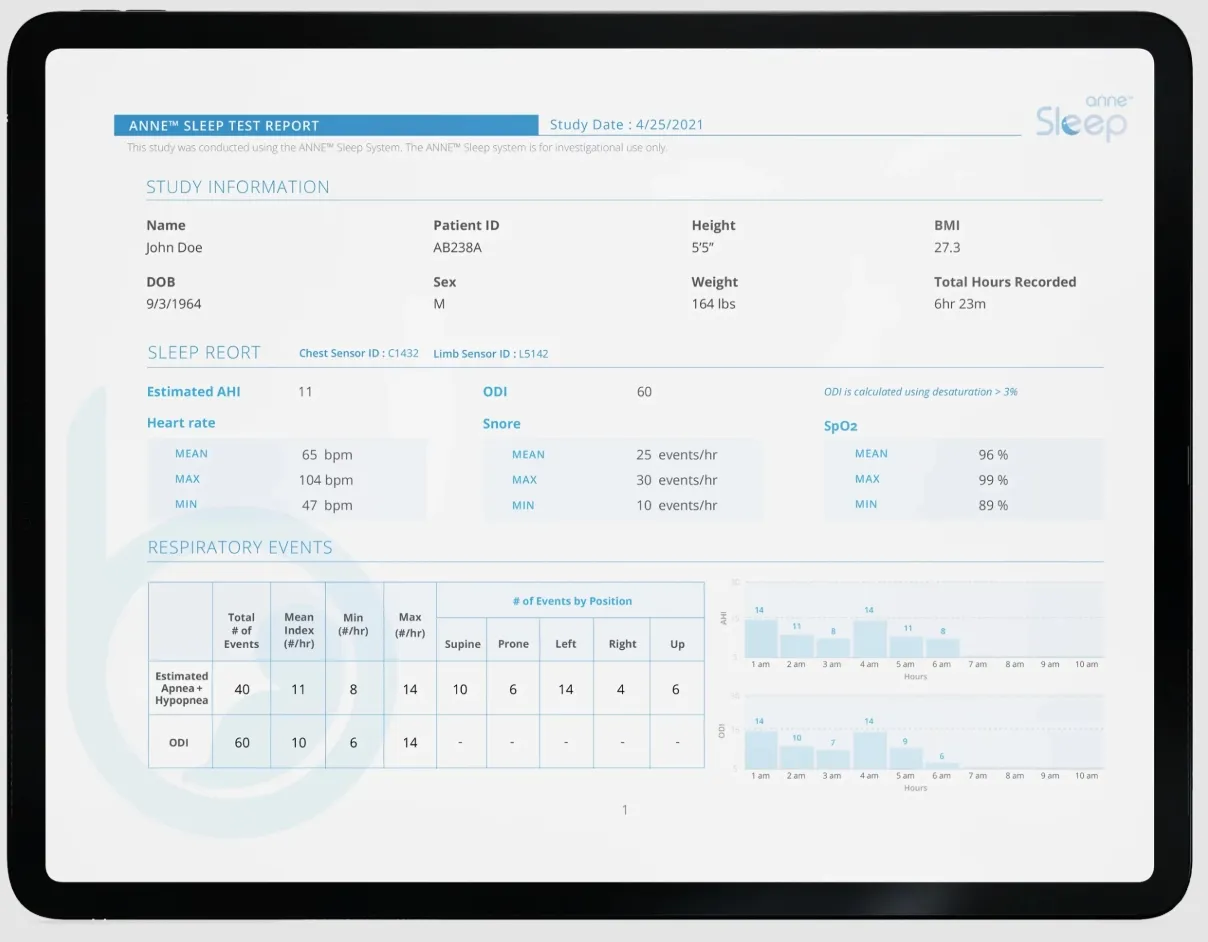Click the STUDY INFORMATION heading
This screenshot has height=942, width=1208.
(x=238, y=187)
